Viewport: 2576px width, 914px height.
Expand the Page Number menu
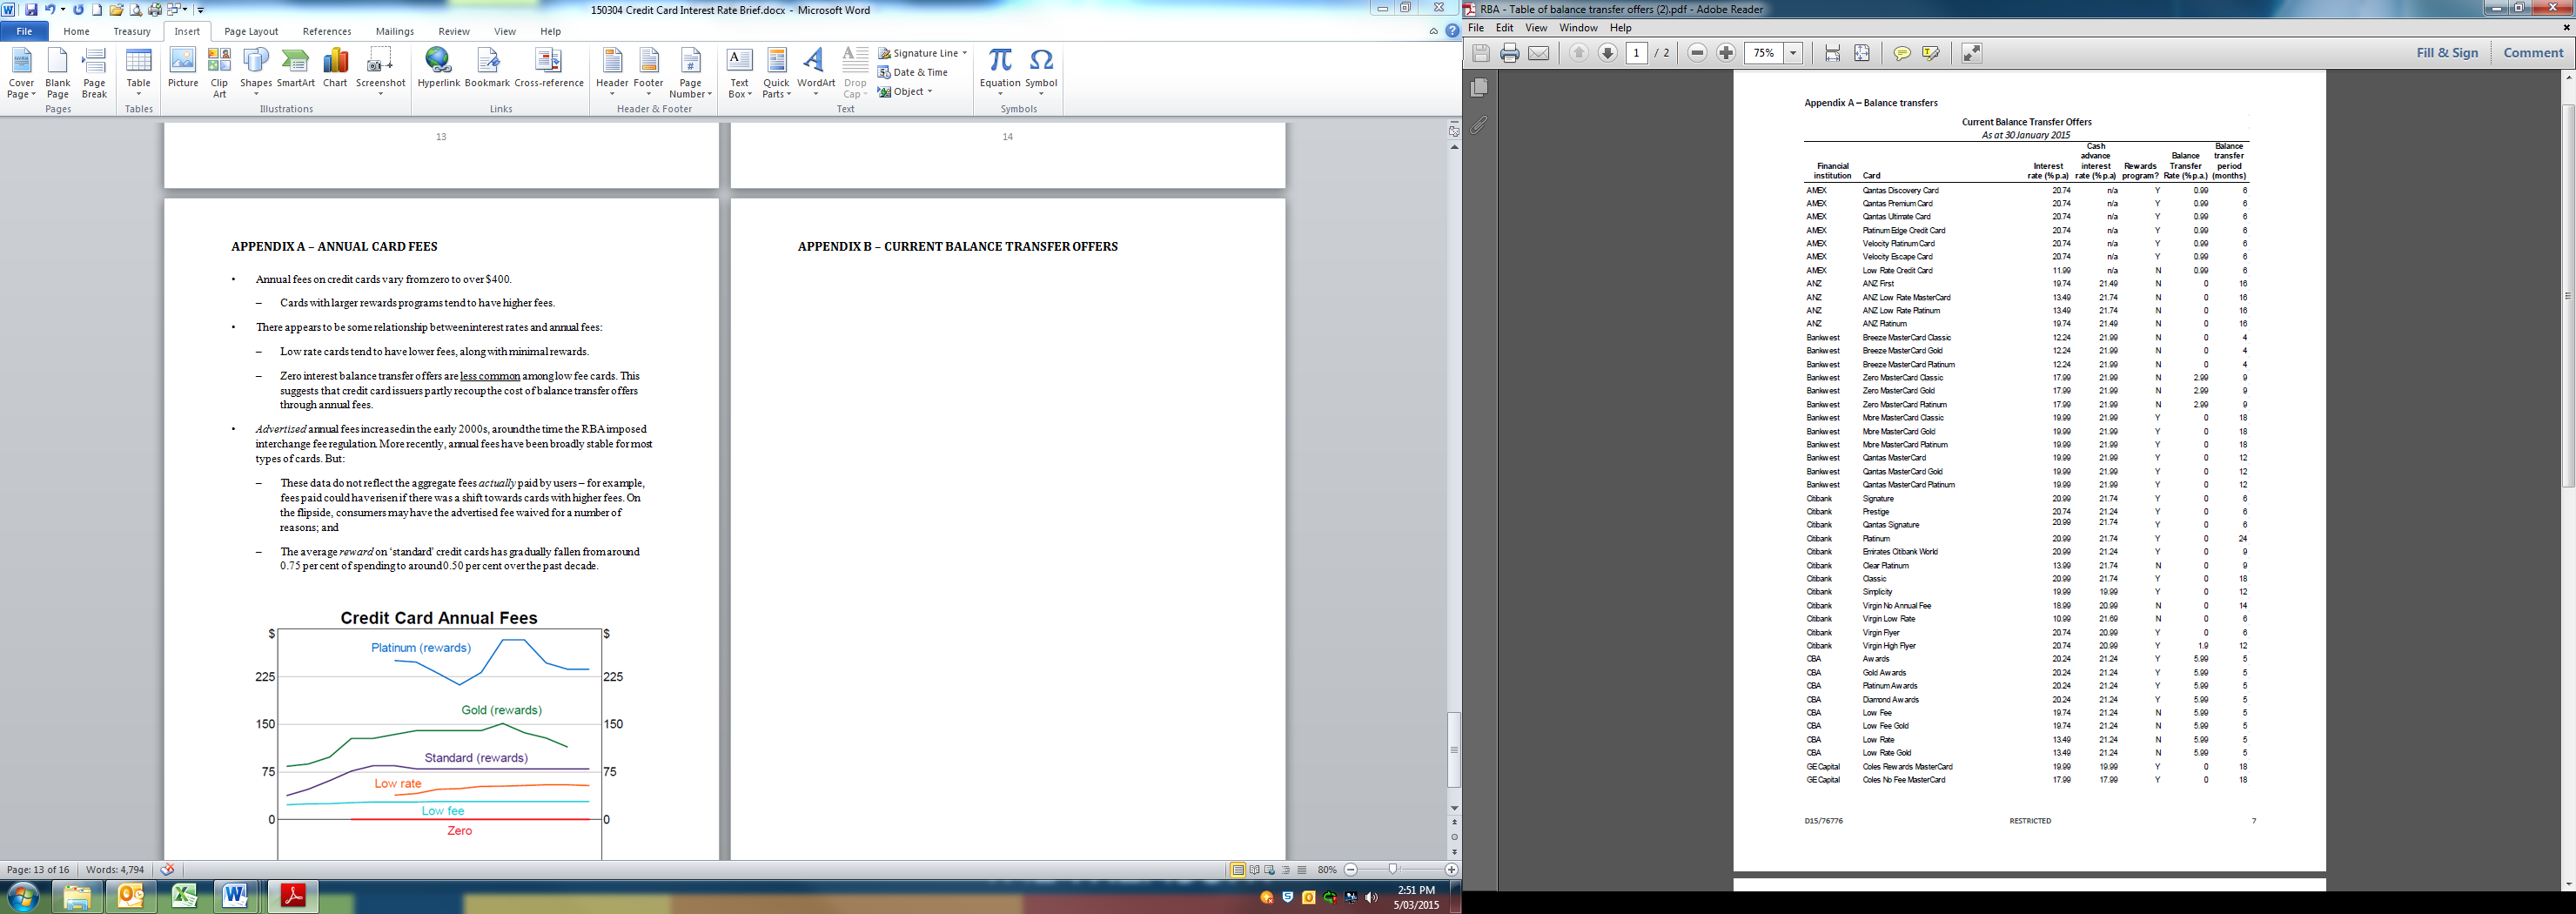(x=690, y=73)
